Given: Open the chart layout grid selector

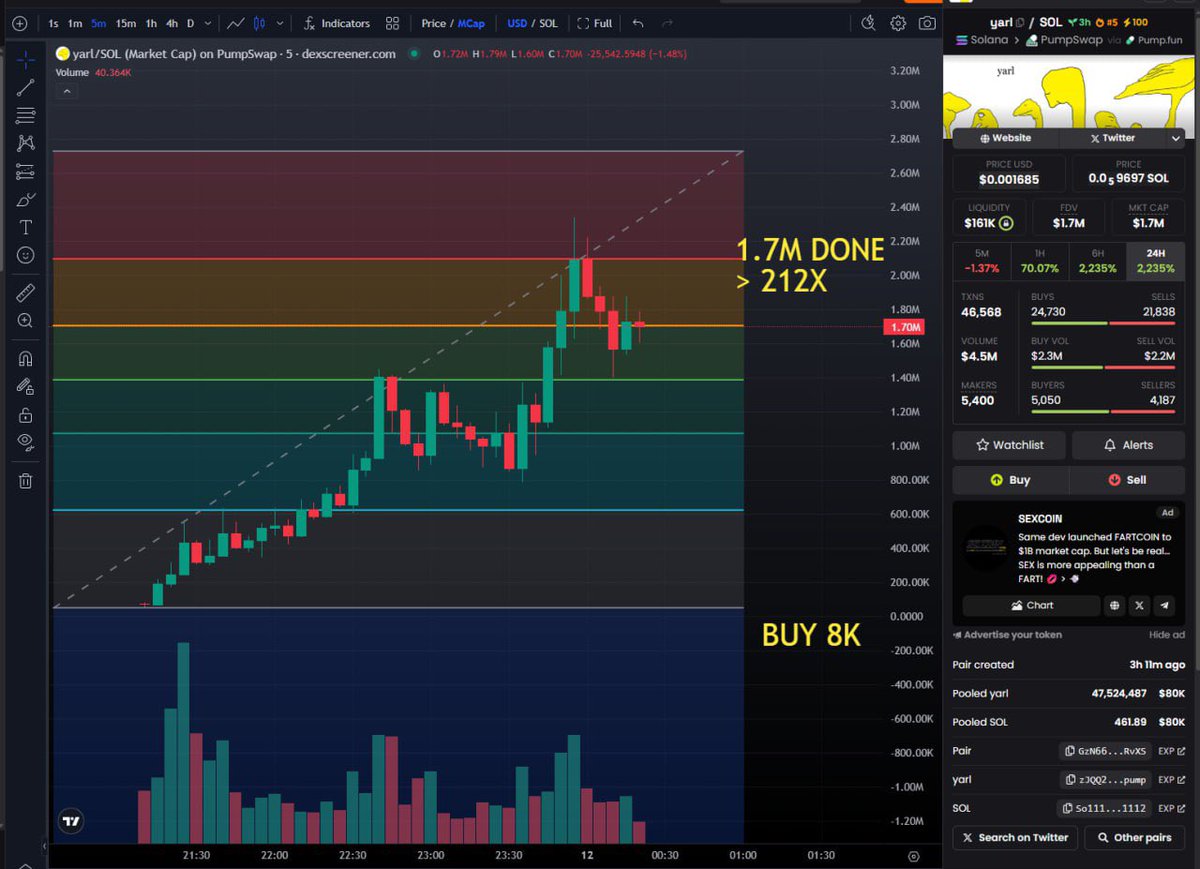Looking at the screenshot, I should coord(393,23).
